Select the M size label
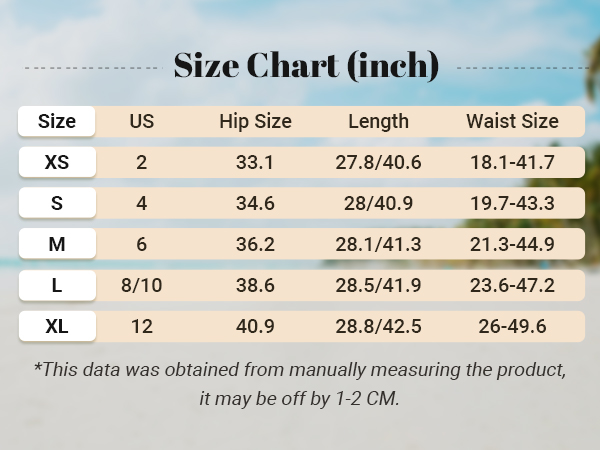Viewport: 600px width, 450px height. (x=57, y=244)
